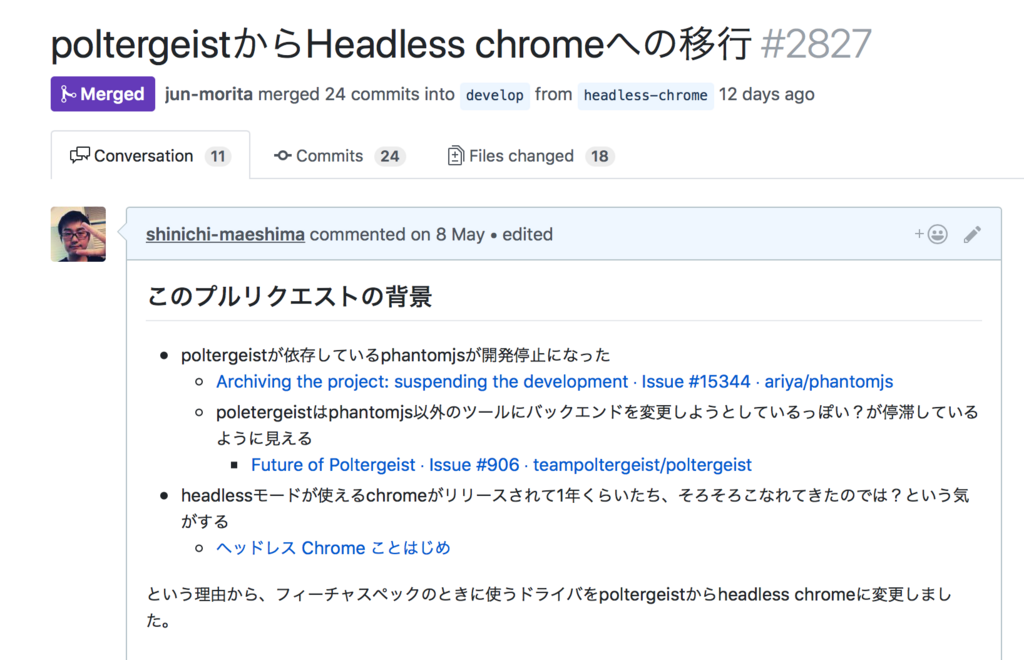1024x660 pixels.
Task: Open the Files changed tab
Action: (x=521, y=156)
